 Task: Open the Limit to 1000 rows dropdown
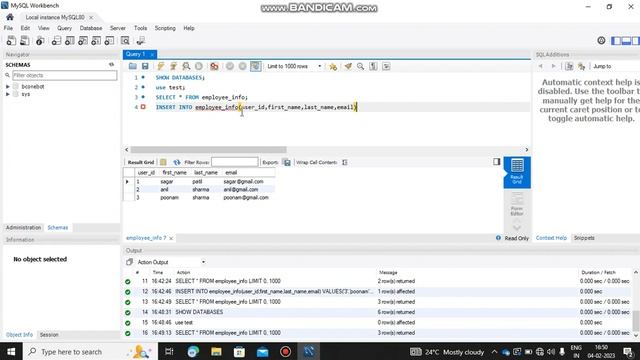tap(294, 66)
